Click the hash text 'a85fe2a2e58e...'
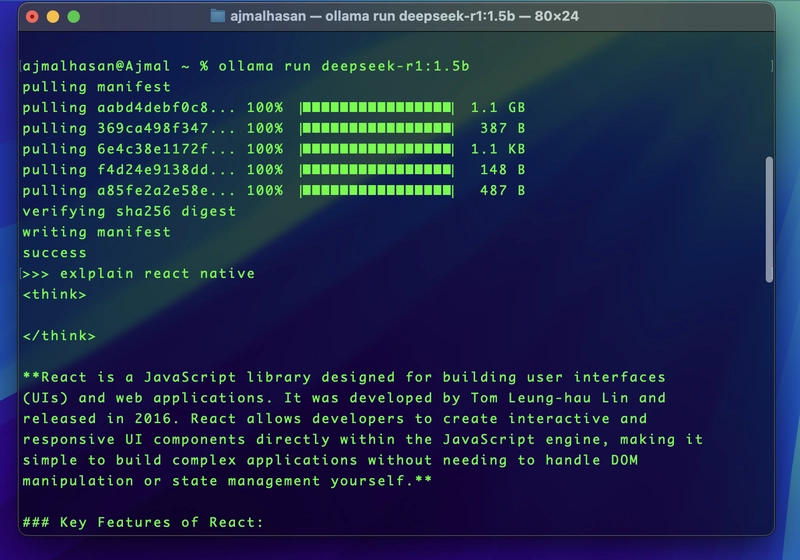This screenshot has width=800, height=560. point(166,190)
